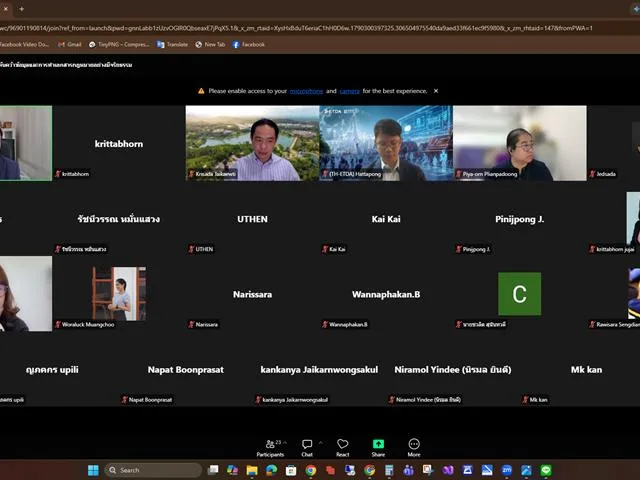Dismiss the enable access warning banner
Viewport: 640px width, 480px height.
click(x=436, y=91)
